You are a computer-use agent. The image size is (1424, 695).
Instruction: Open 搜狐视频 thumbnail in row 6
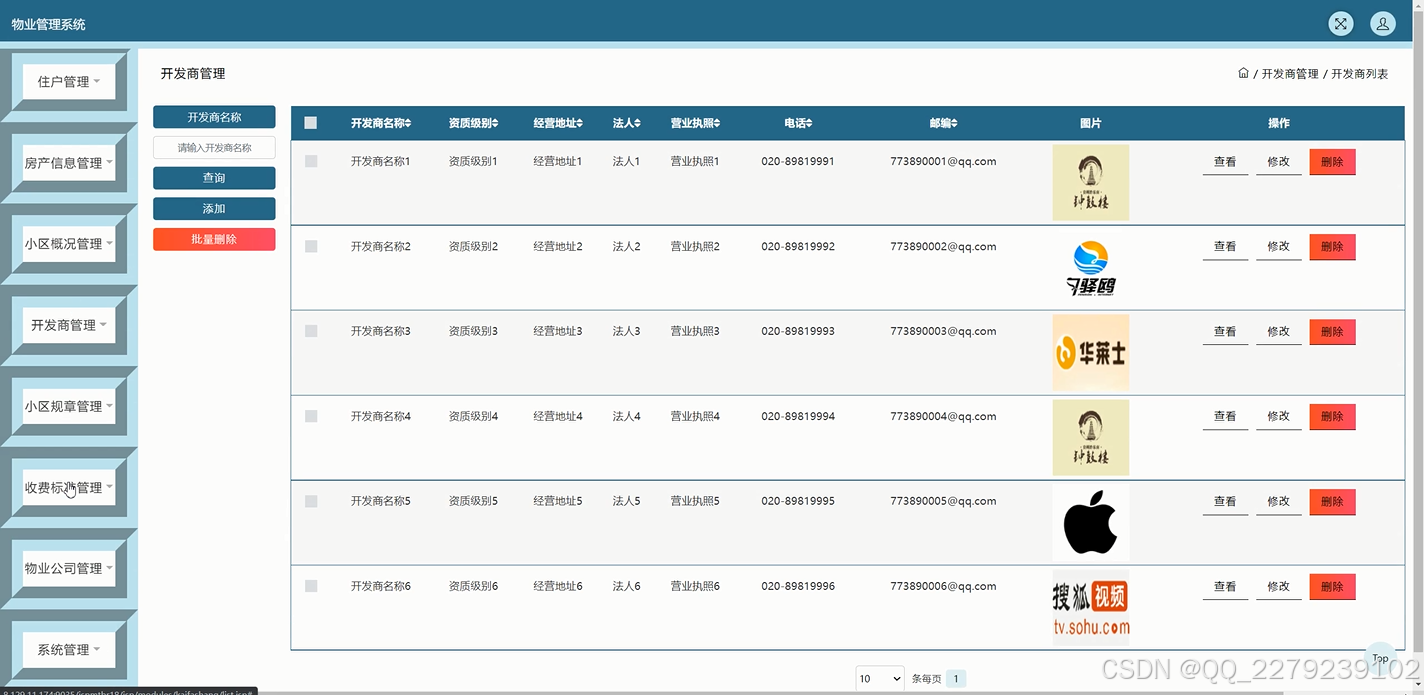(1090, 607)
